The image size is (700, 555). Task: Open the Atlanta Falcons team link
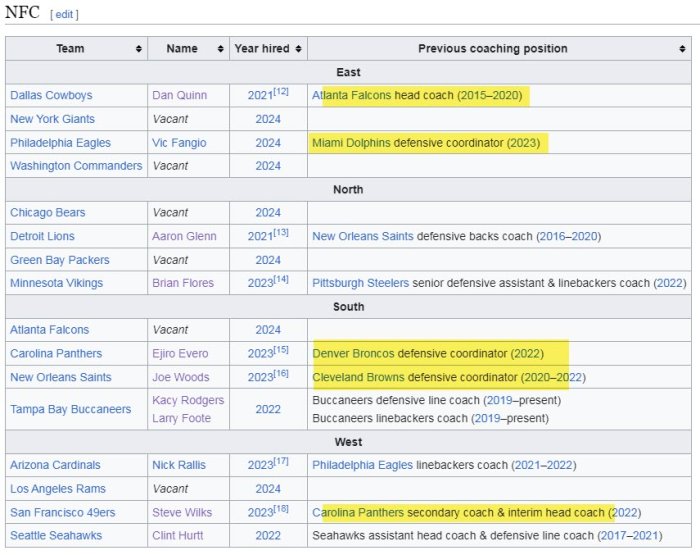click(50, 330)
